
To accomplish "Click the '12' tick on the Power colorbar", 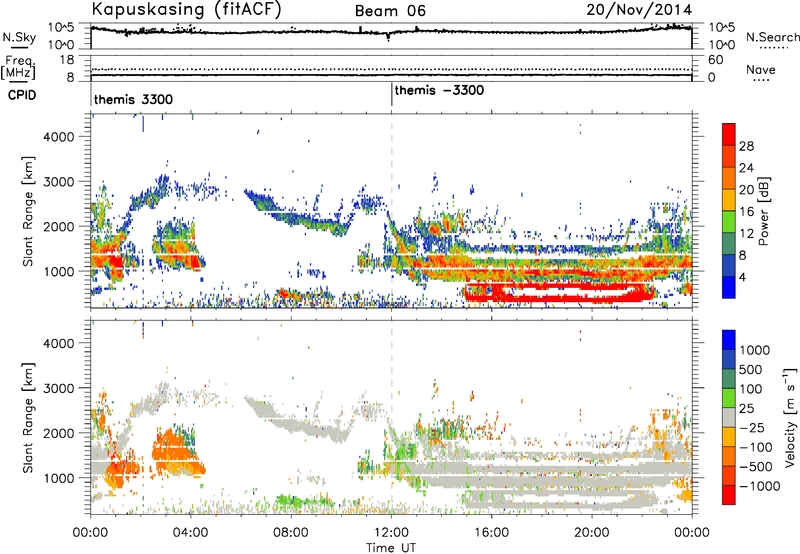I will coord(746,234).
